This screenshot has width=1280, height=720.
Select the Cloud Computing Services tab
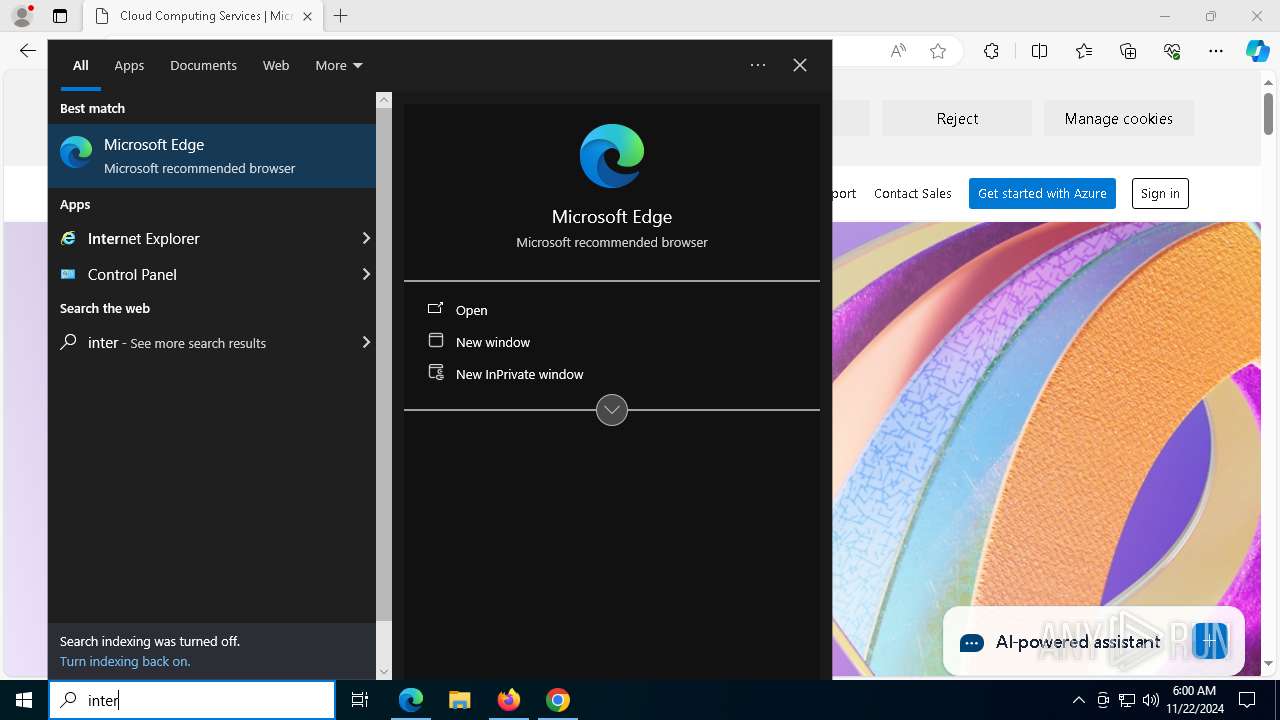(203, 16)
